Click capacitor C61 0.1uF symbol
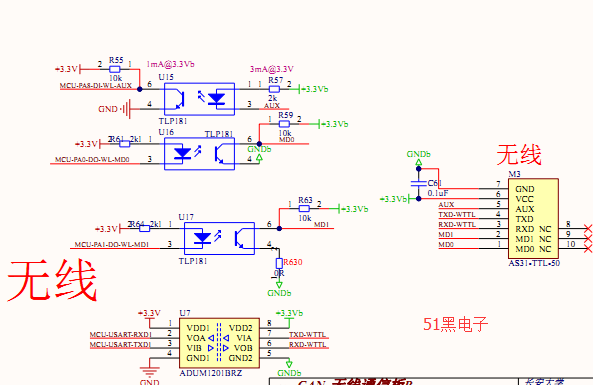The height and width of the screenshot is (385, 593). [419, 183]
